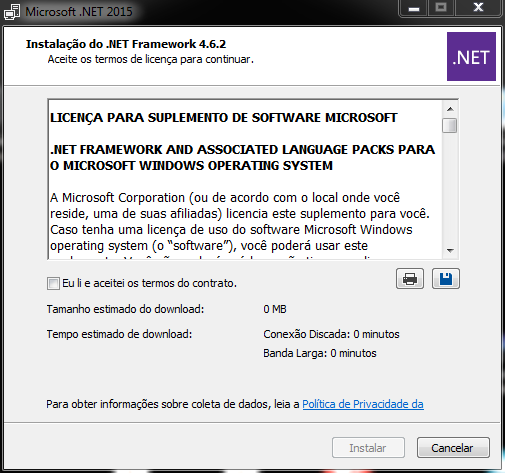Image resolution: width=505 pixels, height=473 pixels.
Task: Print the license terms using printer icon
Action: tap(410, 279)
